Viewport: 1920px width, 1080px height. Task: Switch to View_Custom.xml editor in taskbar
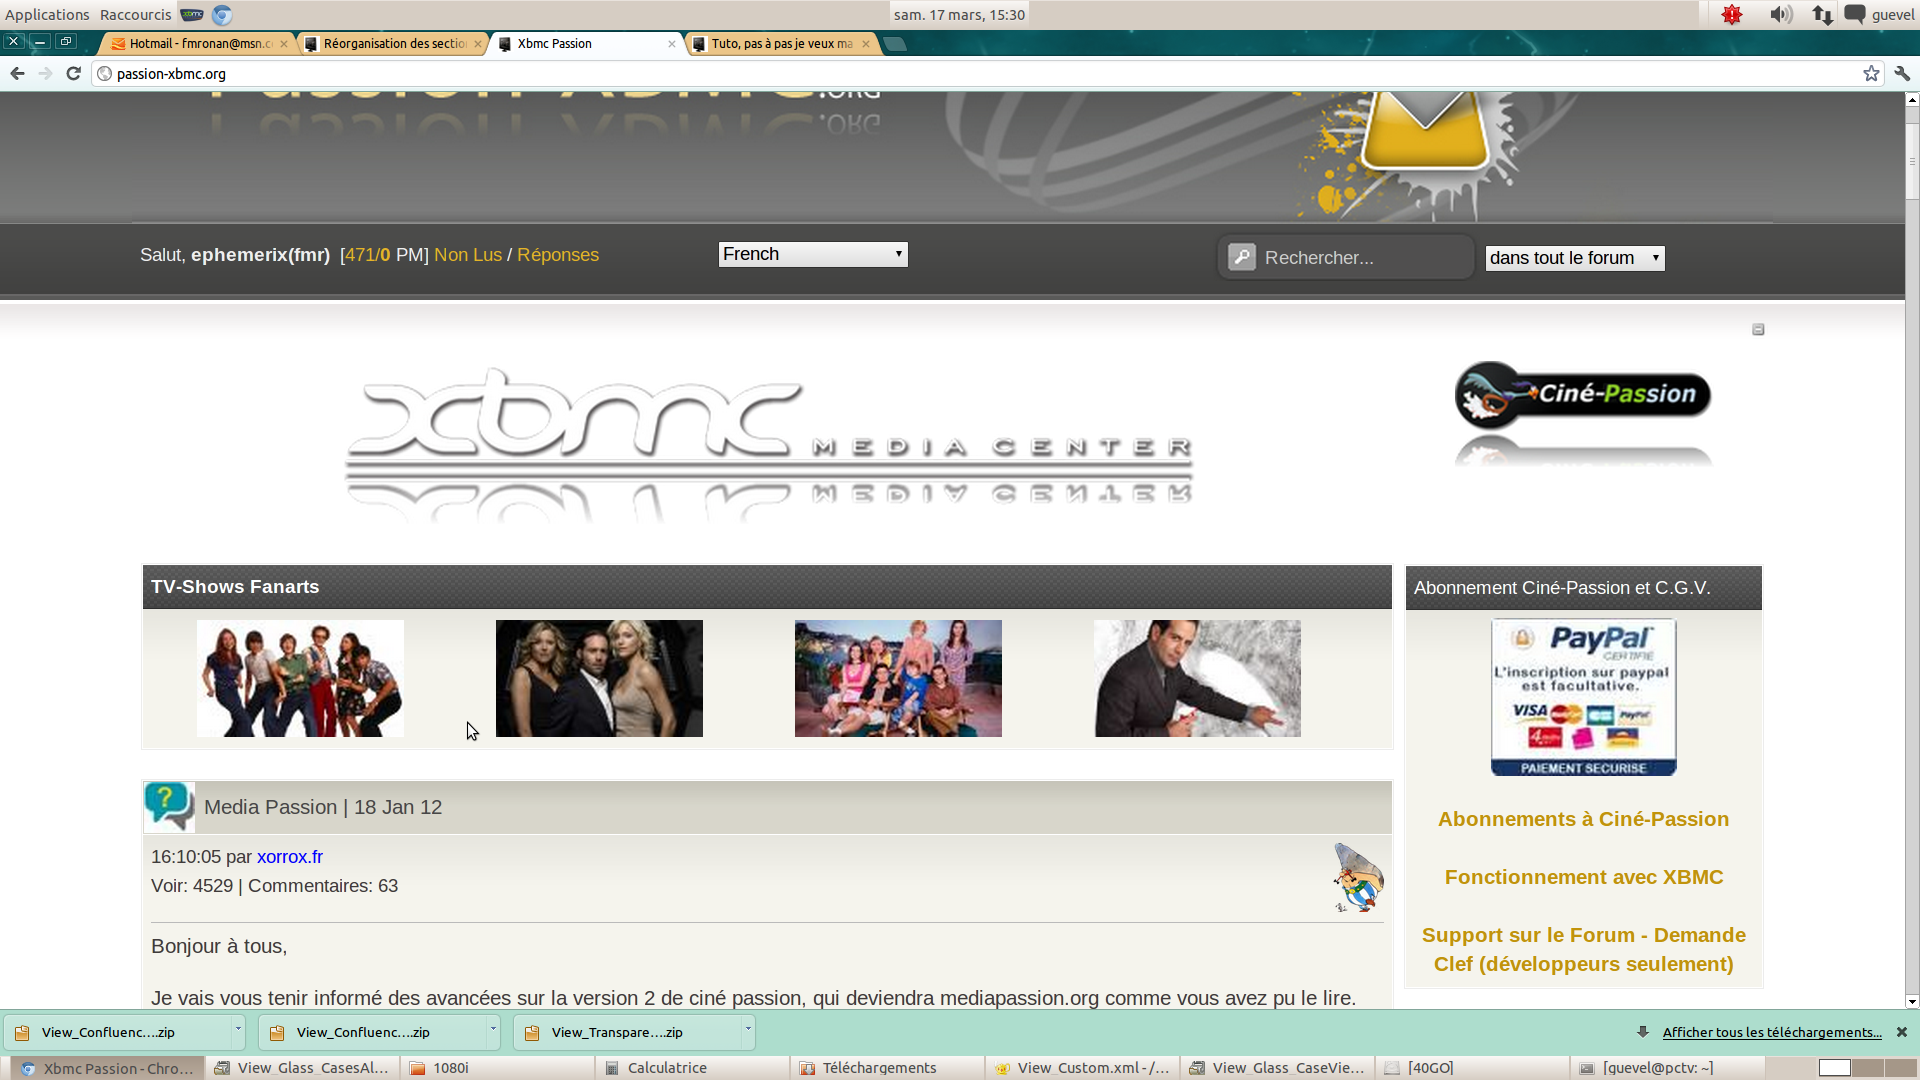1082,1068
